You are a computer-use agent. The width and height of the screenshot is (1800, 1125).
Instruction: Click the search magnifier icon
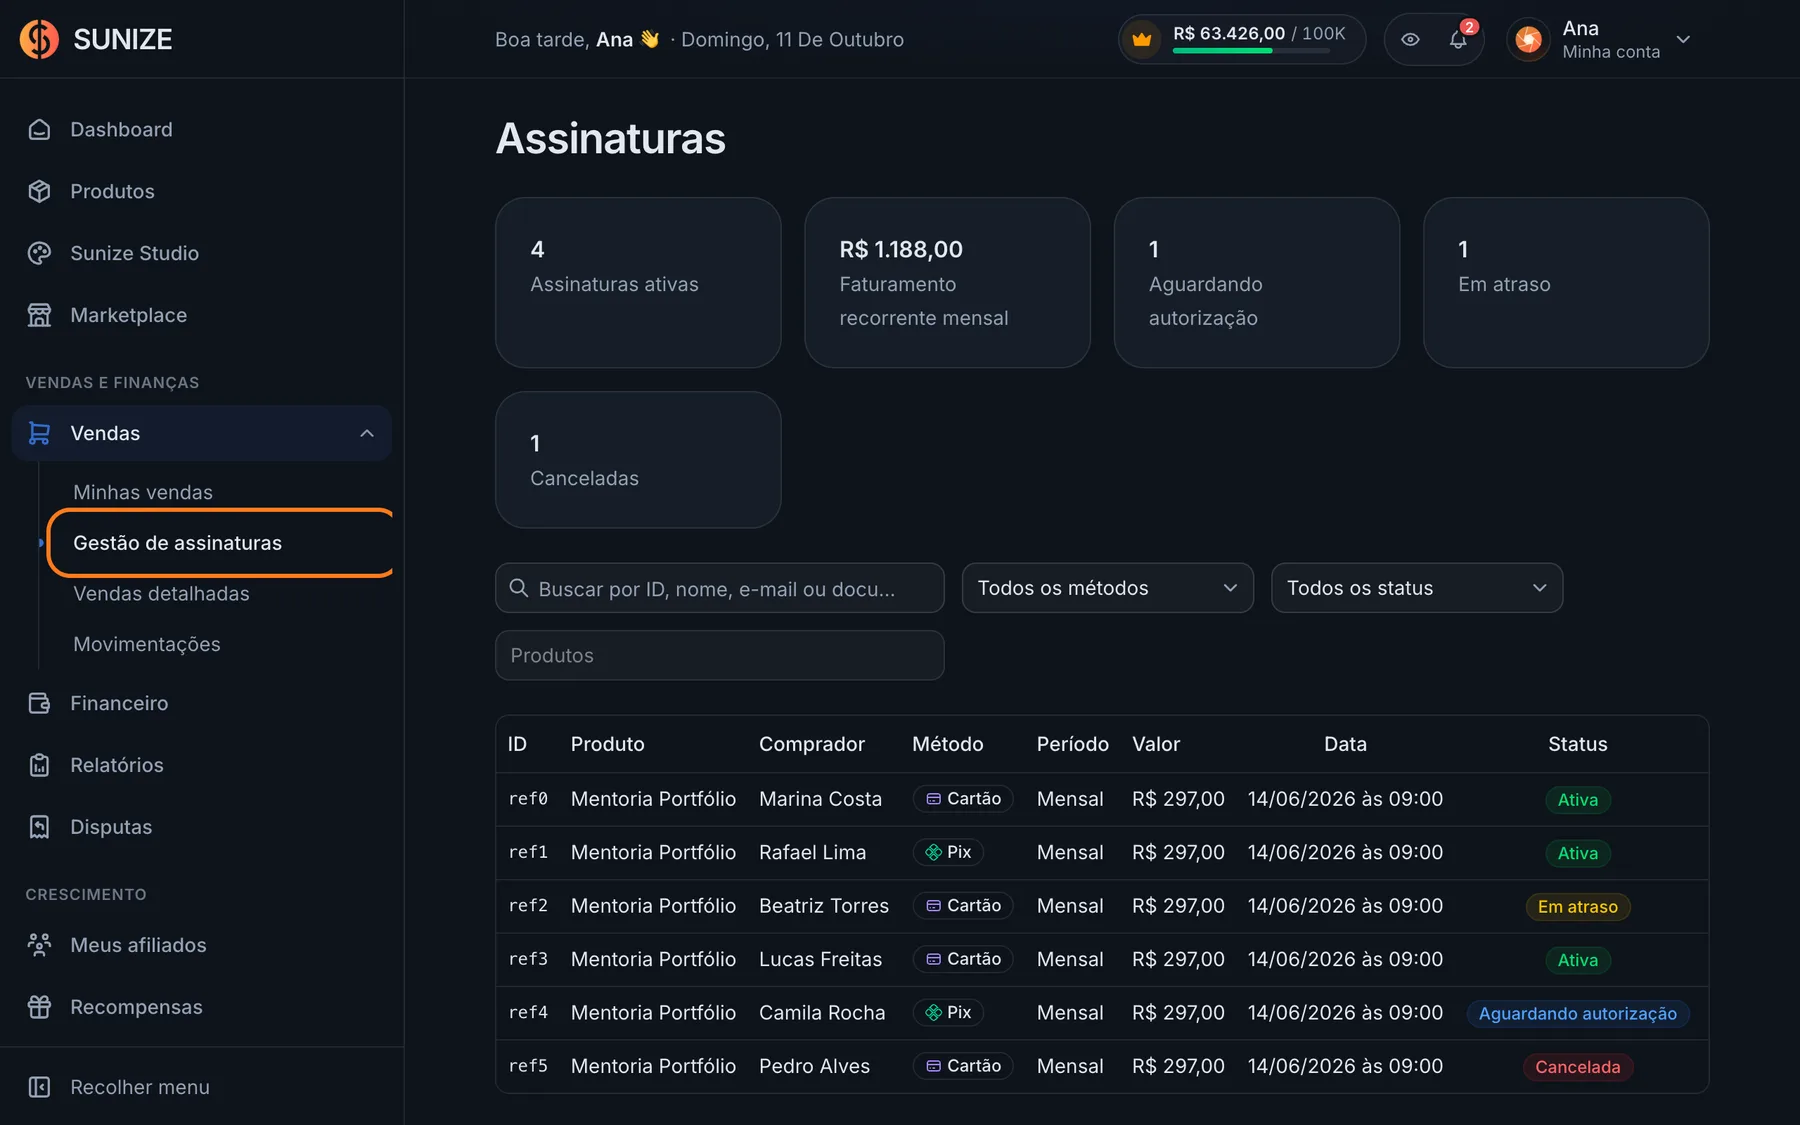pyautogui.click(x=519, y=588)
